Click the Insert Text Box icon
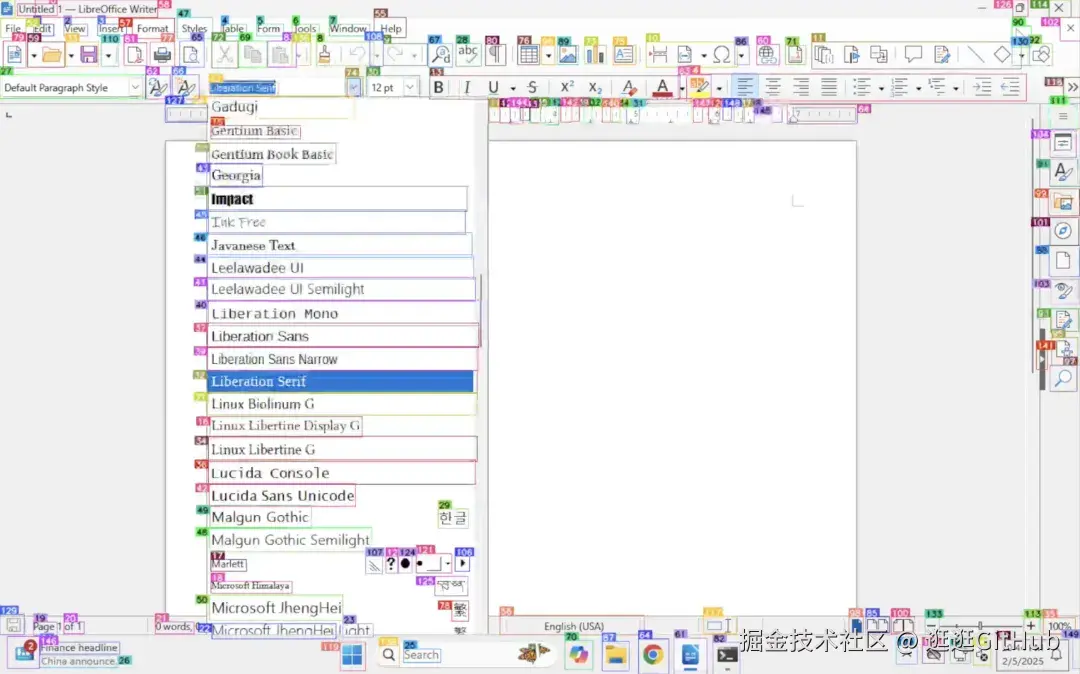 (x=623, y=54)
